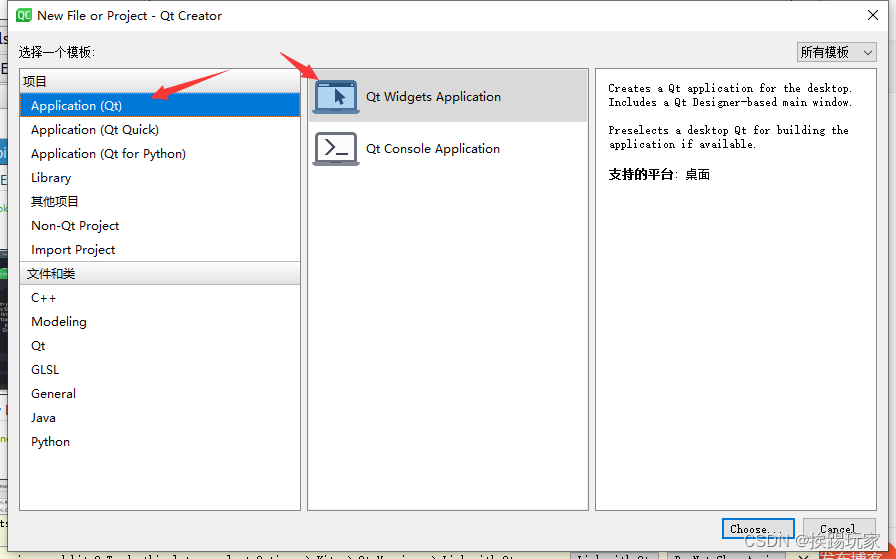Open the 所有模板 template filter dropdown
Screen dimensions: 896x559
point(837,53)
